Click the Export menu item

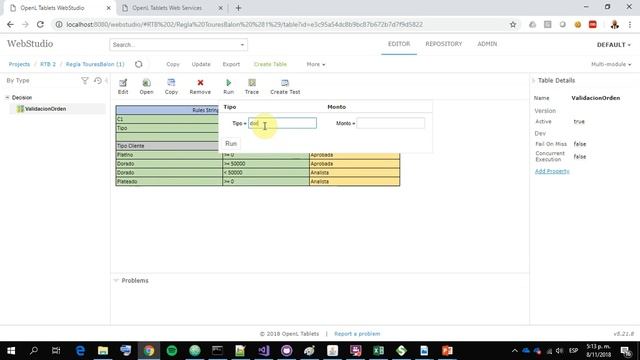pyautogui.click(x=231, y=64)
